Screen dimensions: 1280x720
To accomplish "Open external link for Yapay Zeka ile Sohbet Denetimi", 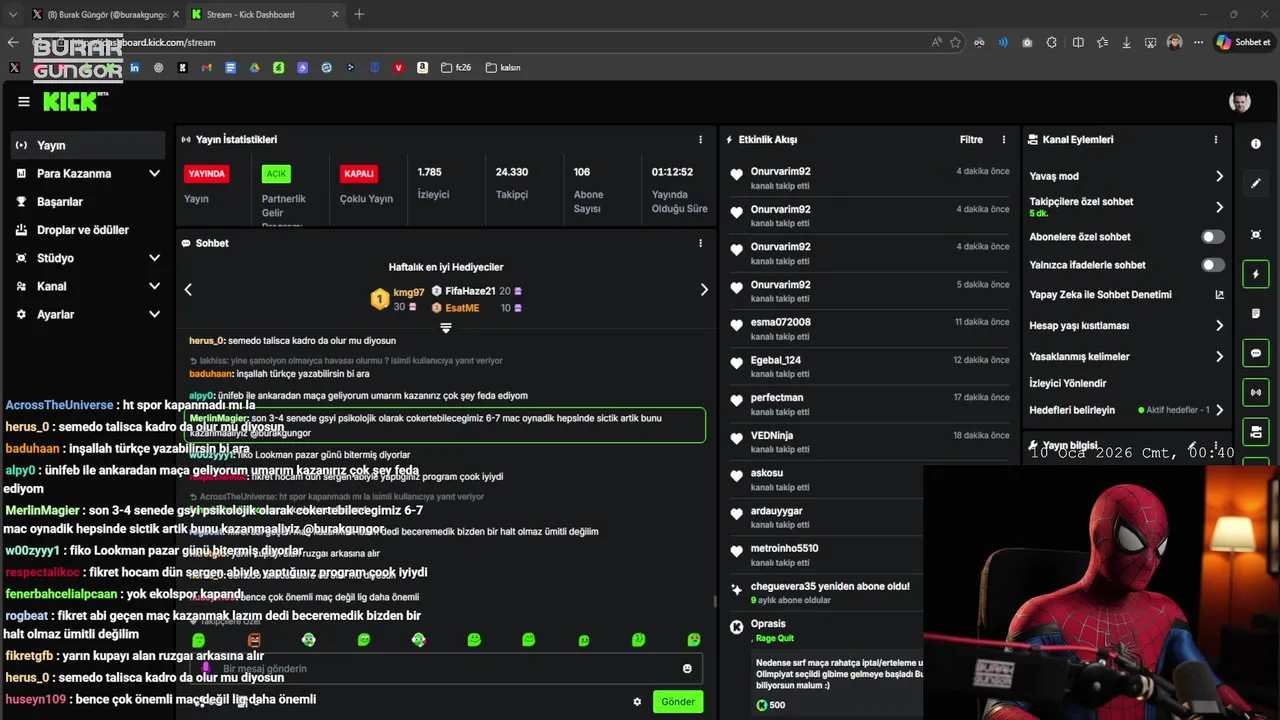I will [1219, 295].
